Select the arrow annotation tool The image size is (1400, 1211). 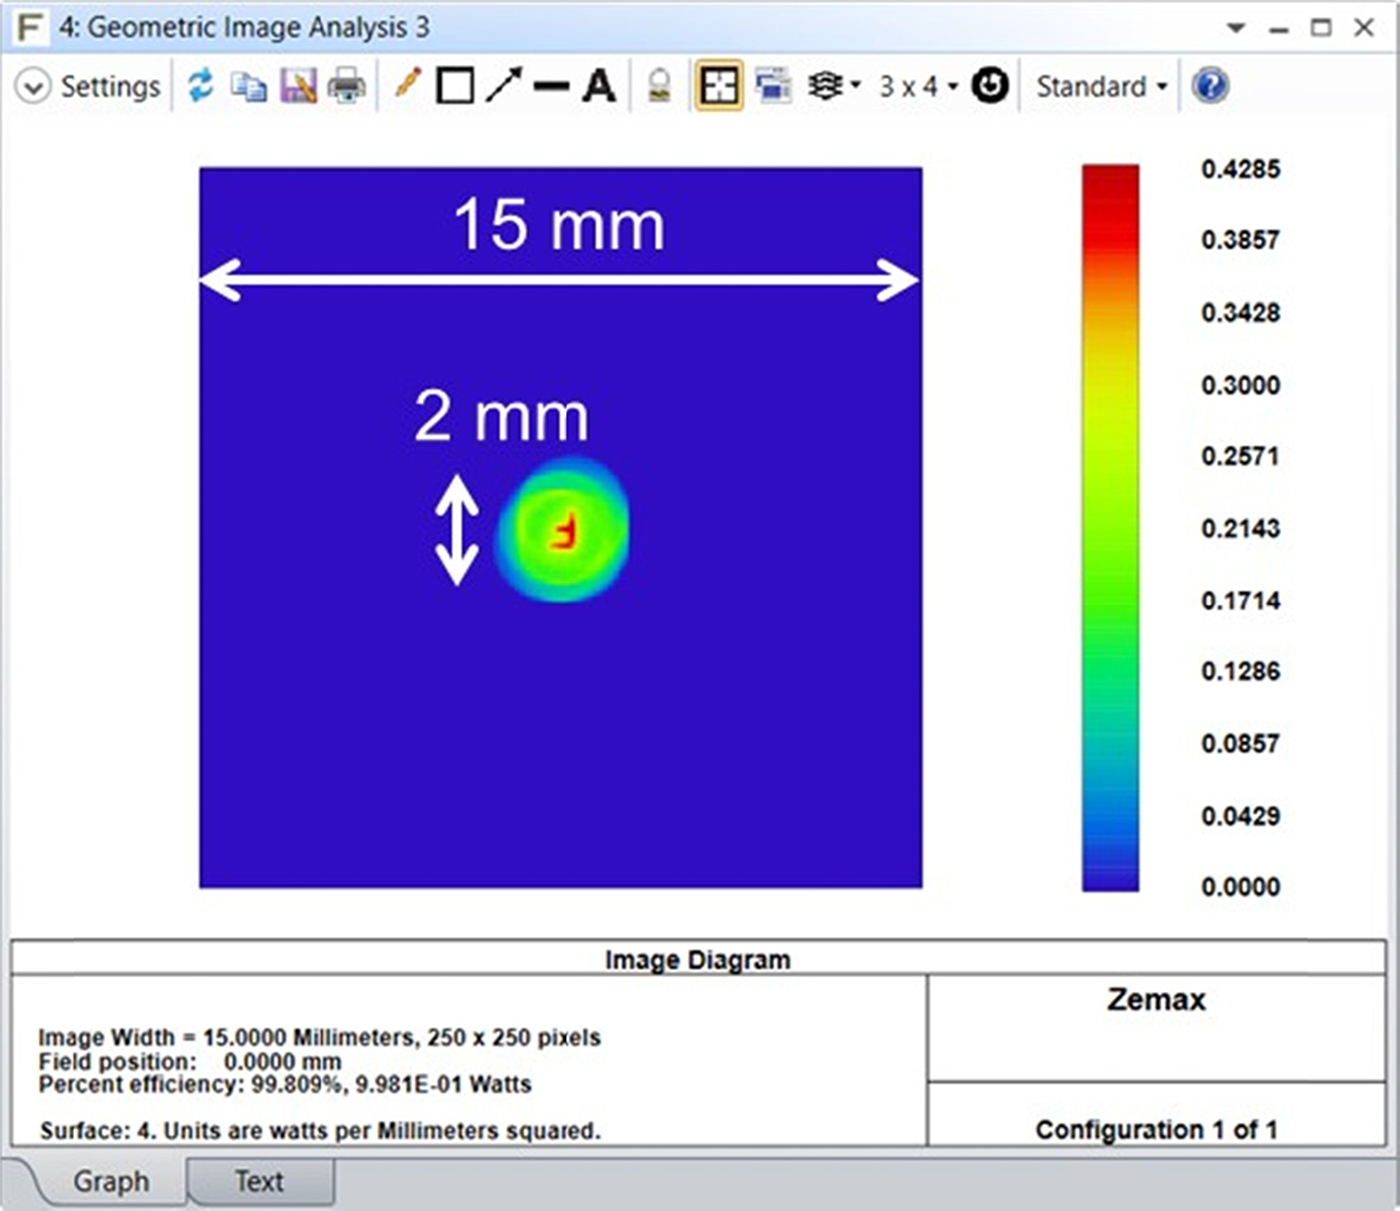[505, 86]
